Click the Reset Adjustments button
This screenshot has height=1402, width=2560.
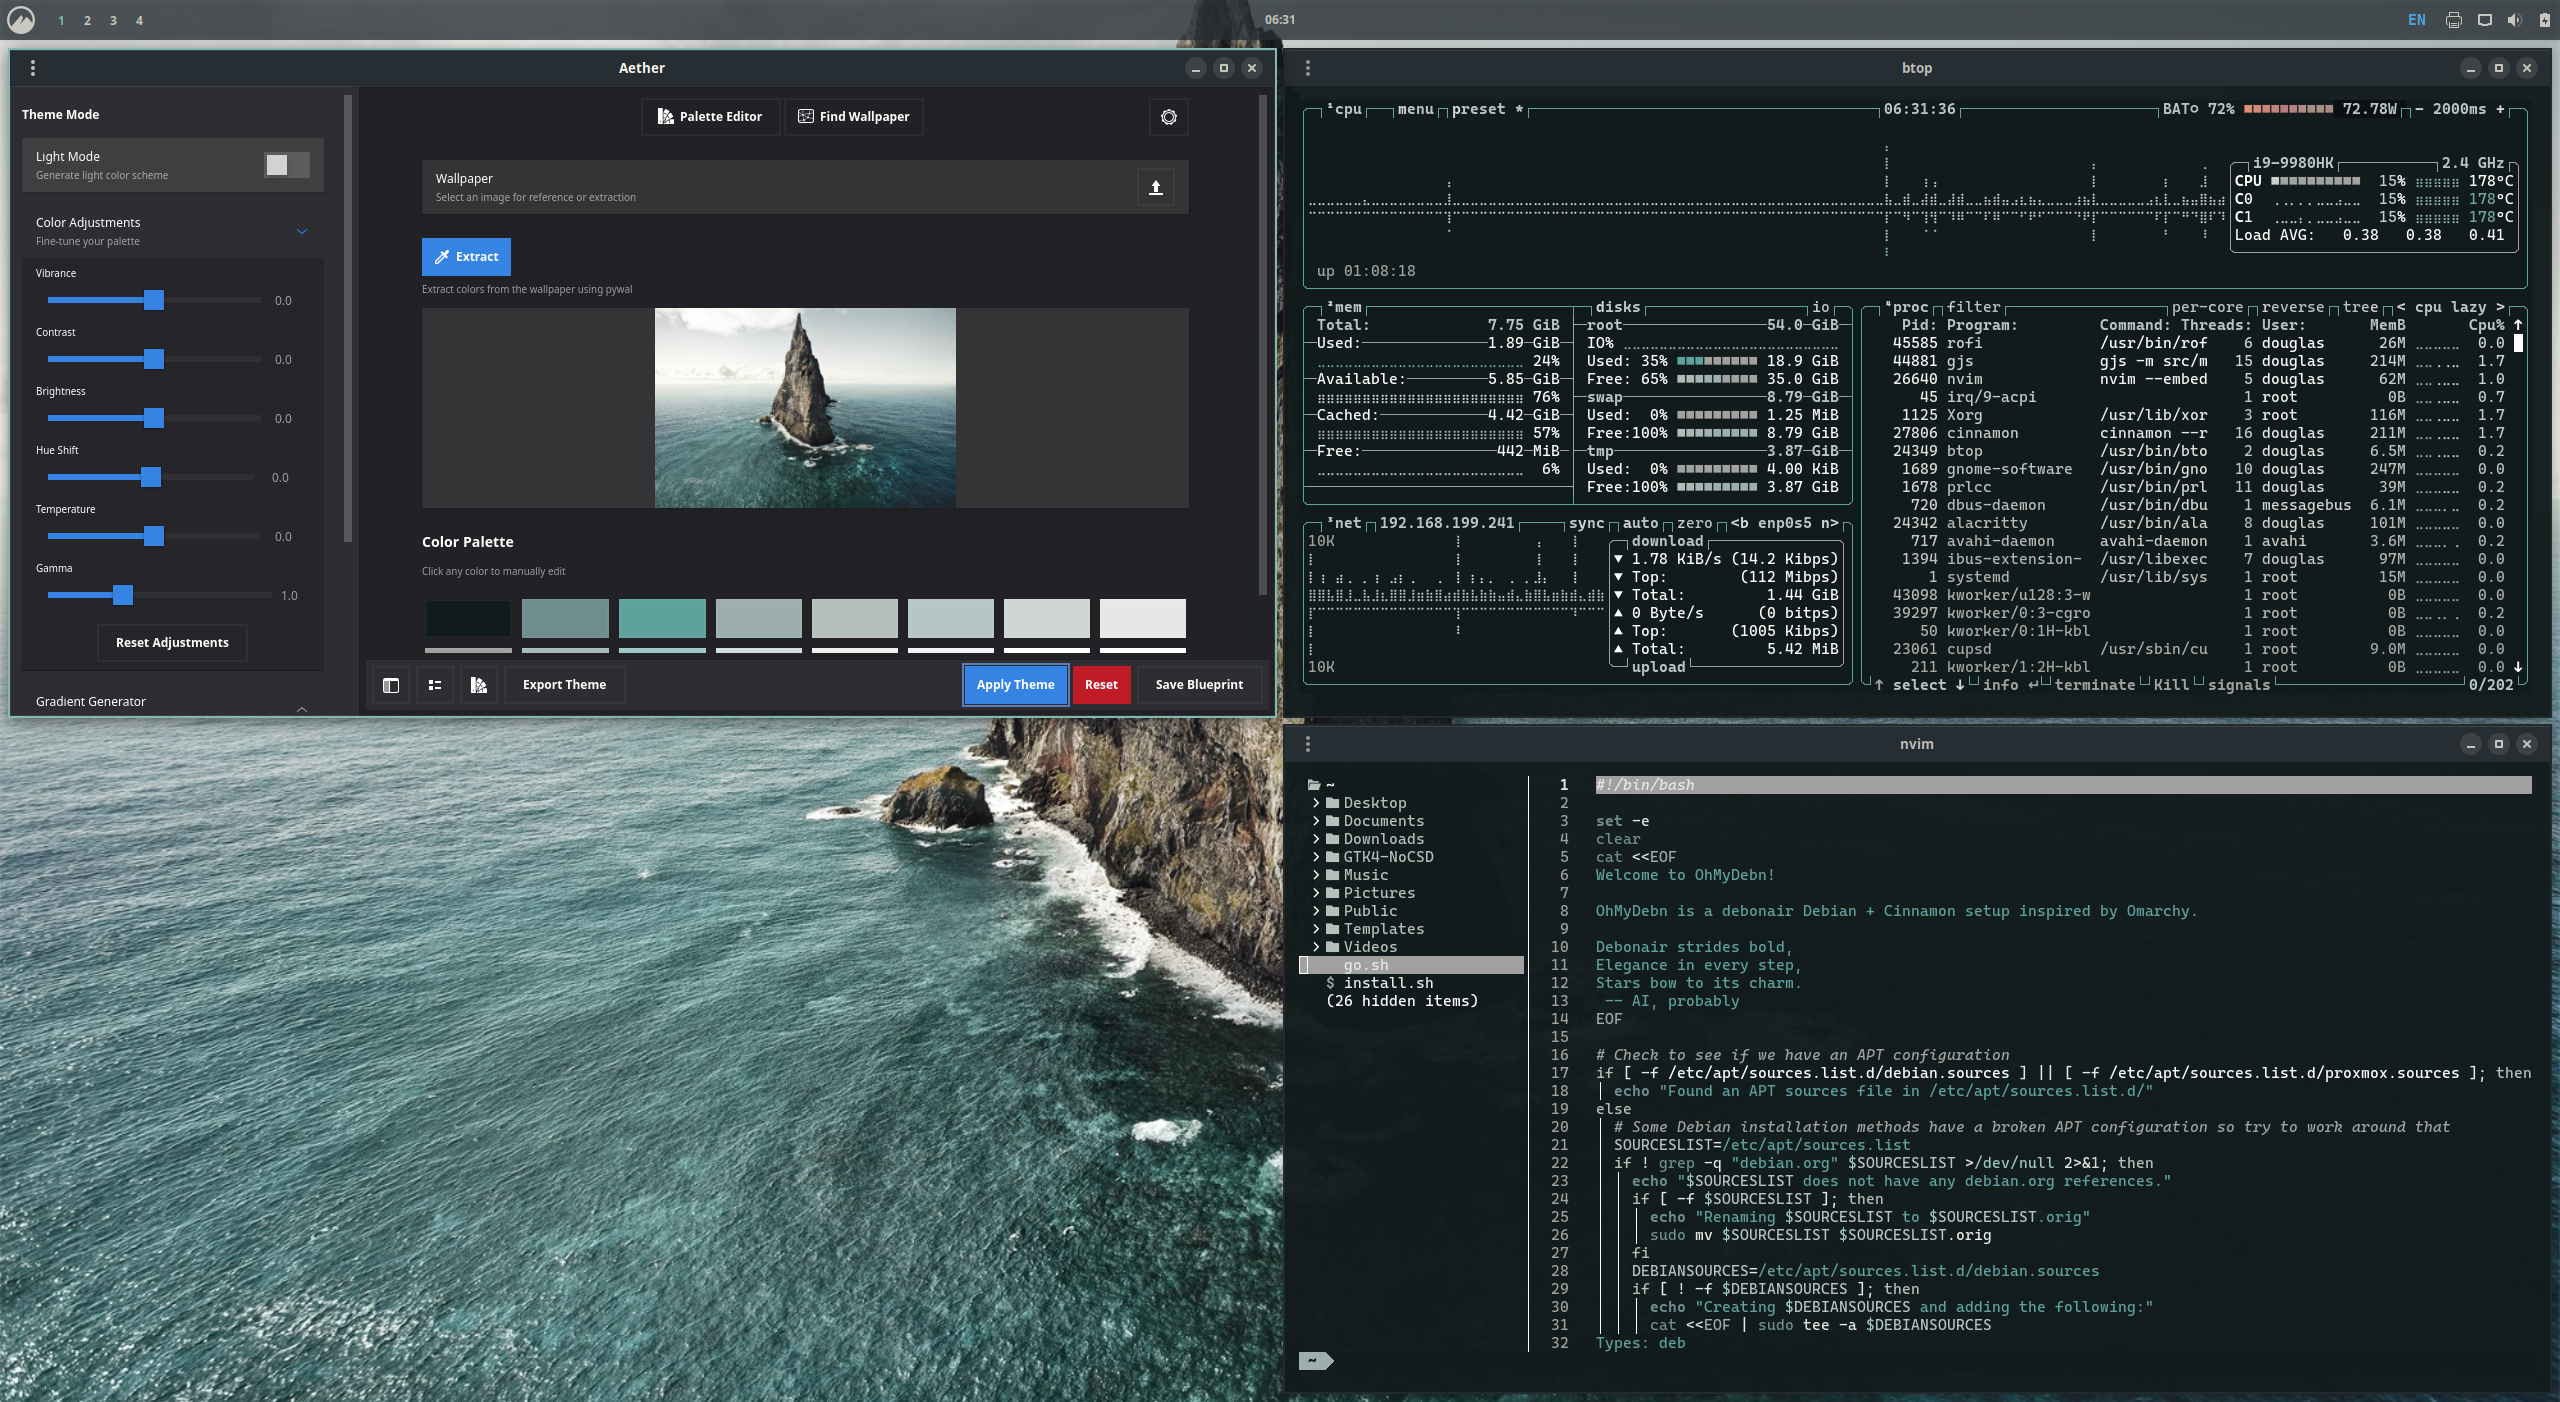[x=172, y=643]
